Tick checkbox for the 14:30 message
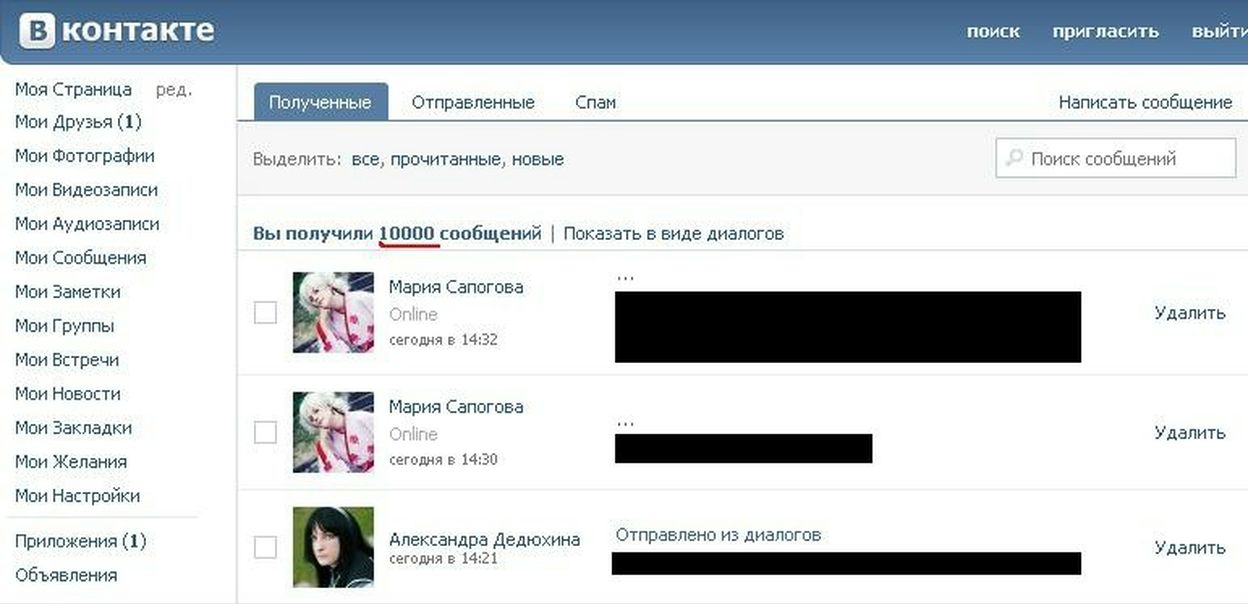1248x604 pixels. (265, 432)
